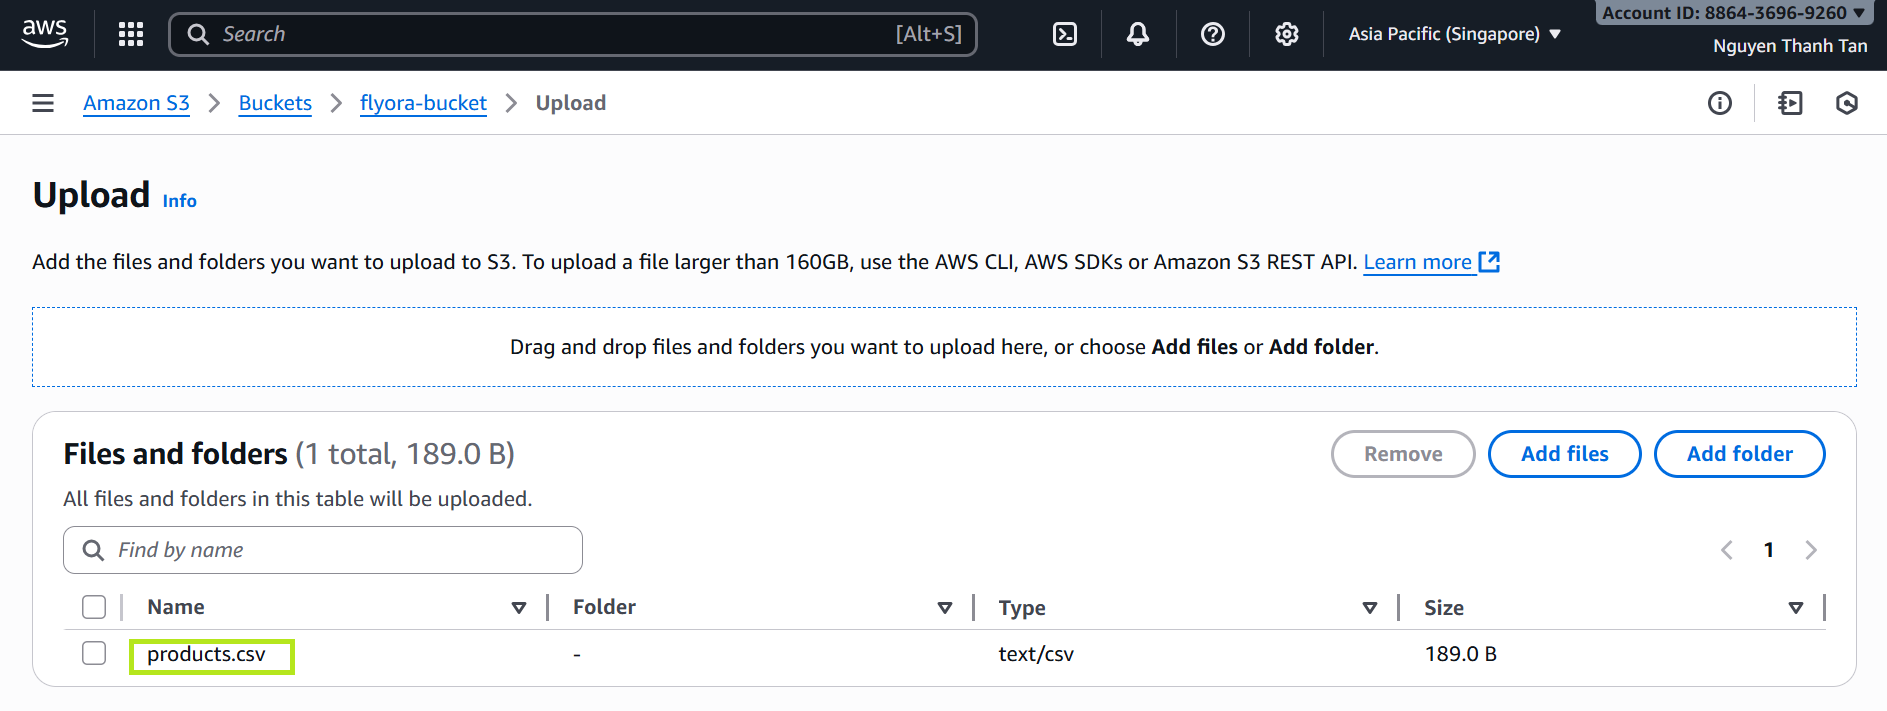Screen dimensions: 1887x711
Task: Open the notifications bell
Action: (x=1138, y=34)
